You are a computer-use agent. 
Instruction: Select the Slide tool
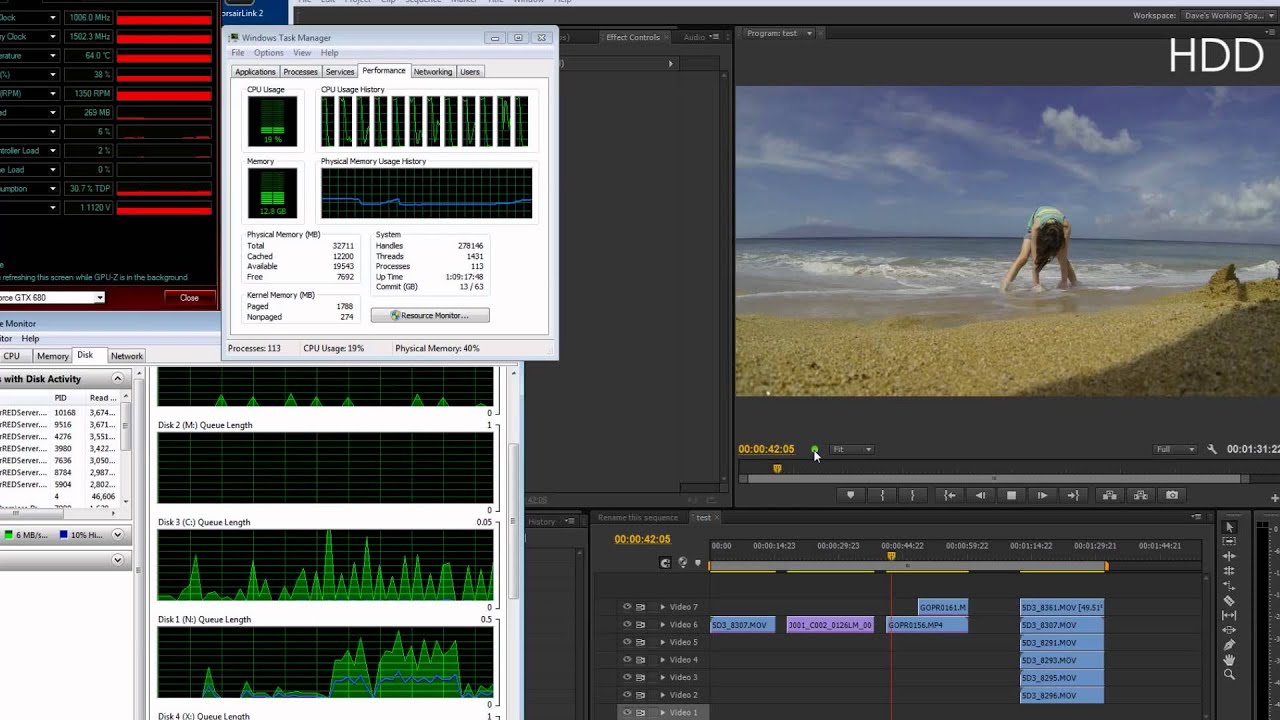[x=1230, y=631]
